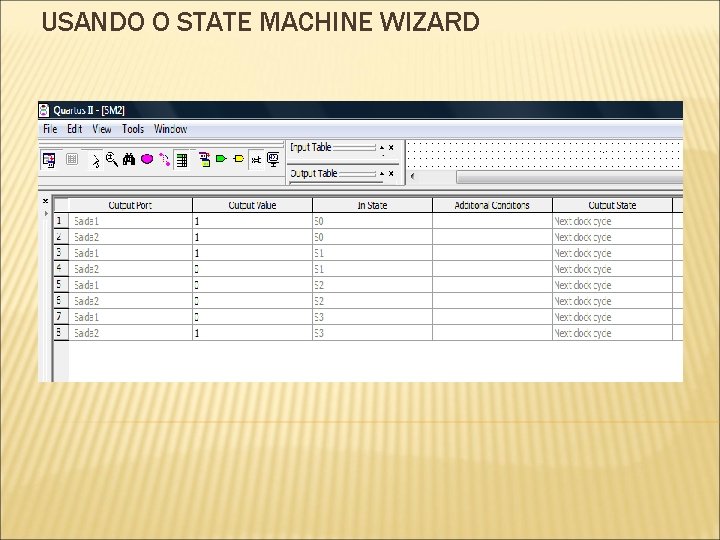Screen dimensions: 720x540
Task: Select the selection arrow tool
Action: pyautogui.click(x=96, y=161)
